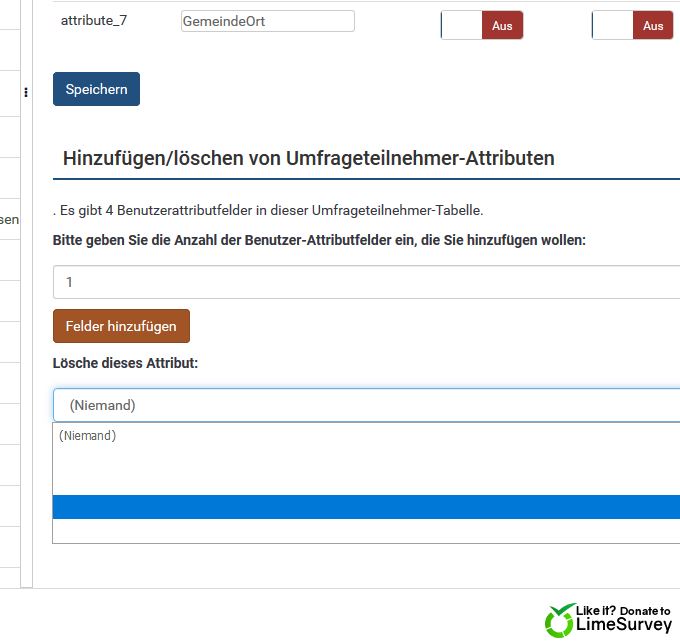This screenshot has height=644, width=680.
Task: Click the green LimeSurvey logo icon
Action: click(x=559, y=621)
